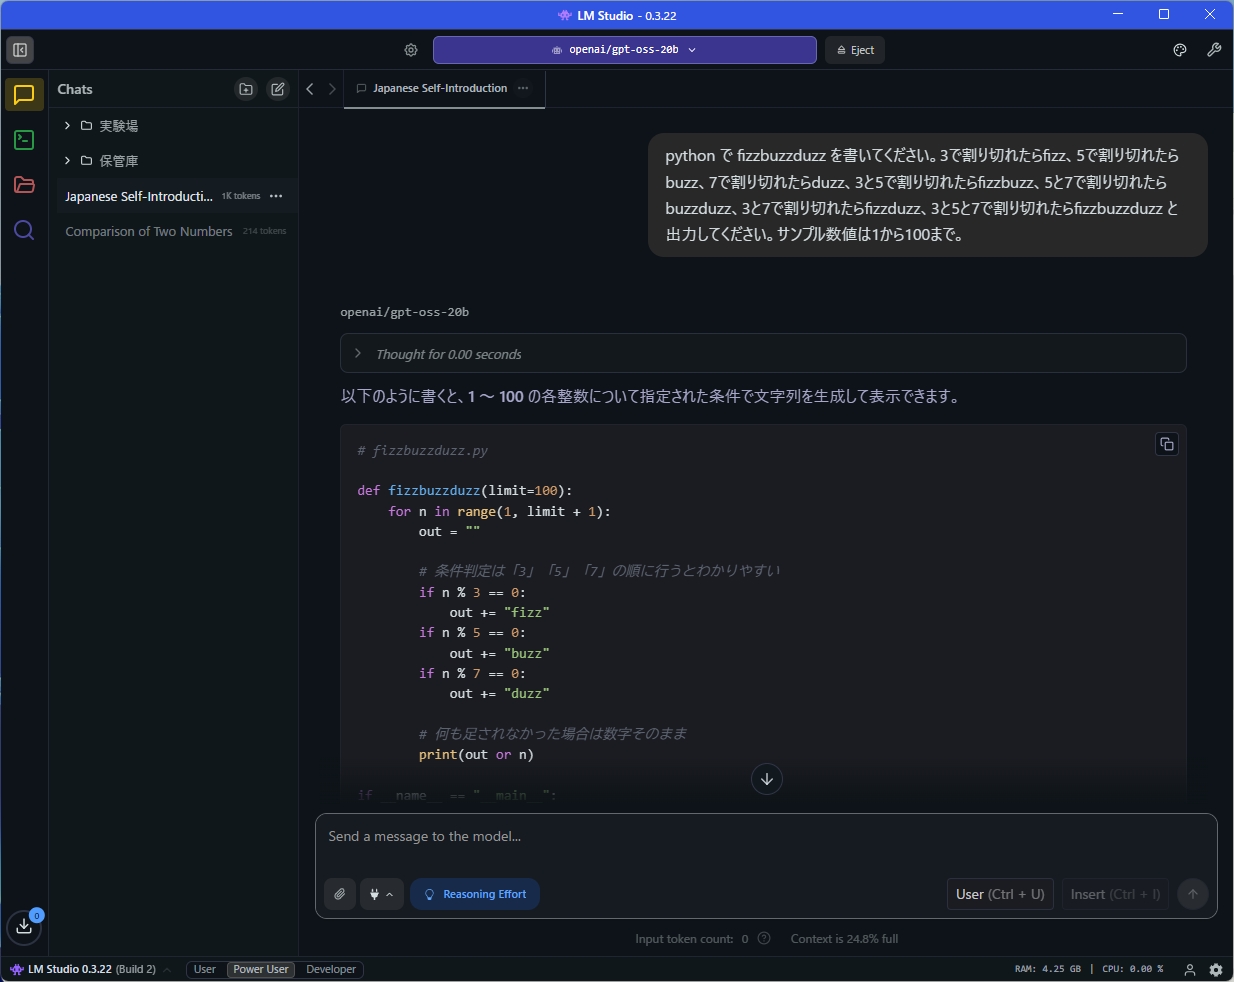Minimize the LM Studio window
This screenshot has width=1234, height=982.
click(1118, 14)
